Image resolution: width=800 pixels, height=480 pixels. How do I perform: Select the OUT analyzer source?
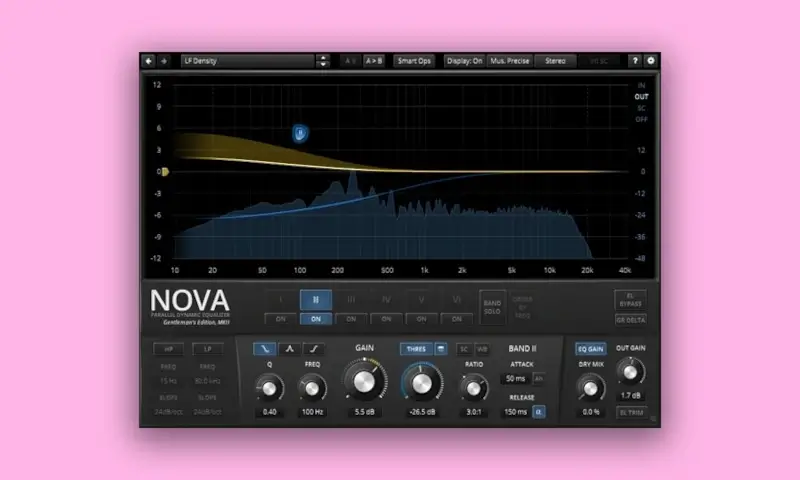click(x=641, y=96)
